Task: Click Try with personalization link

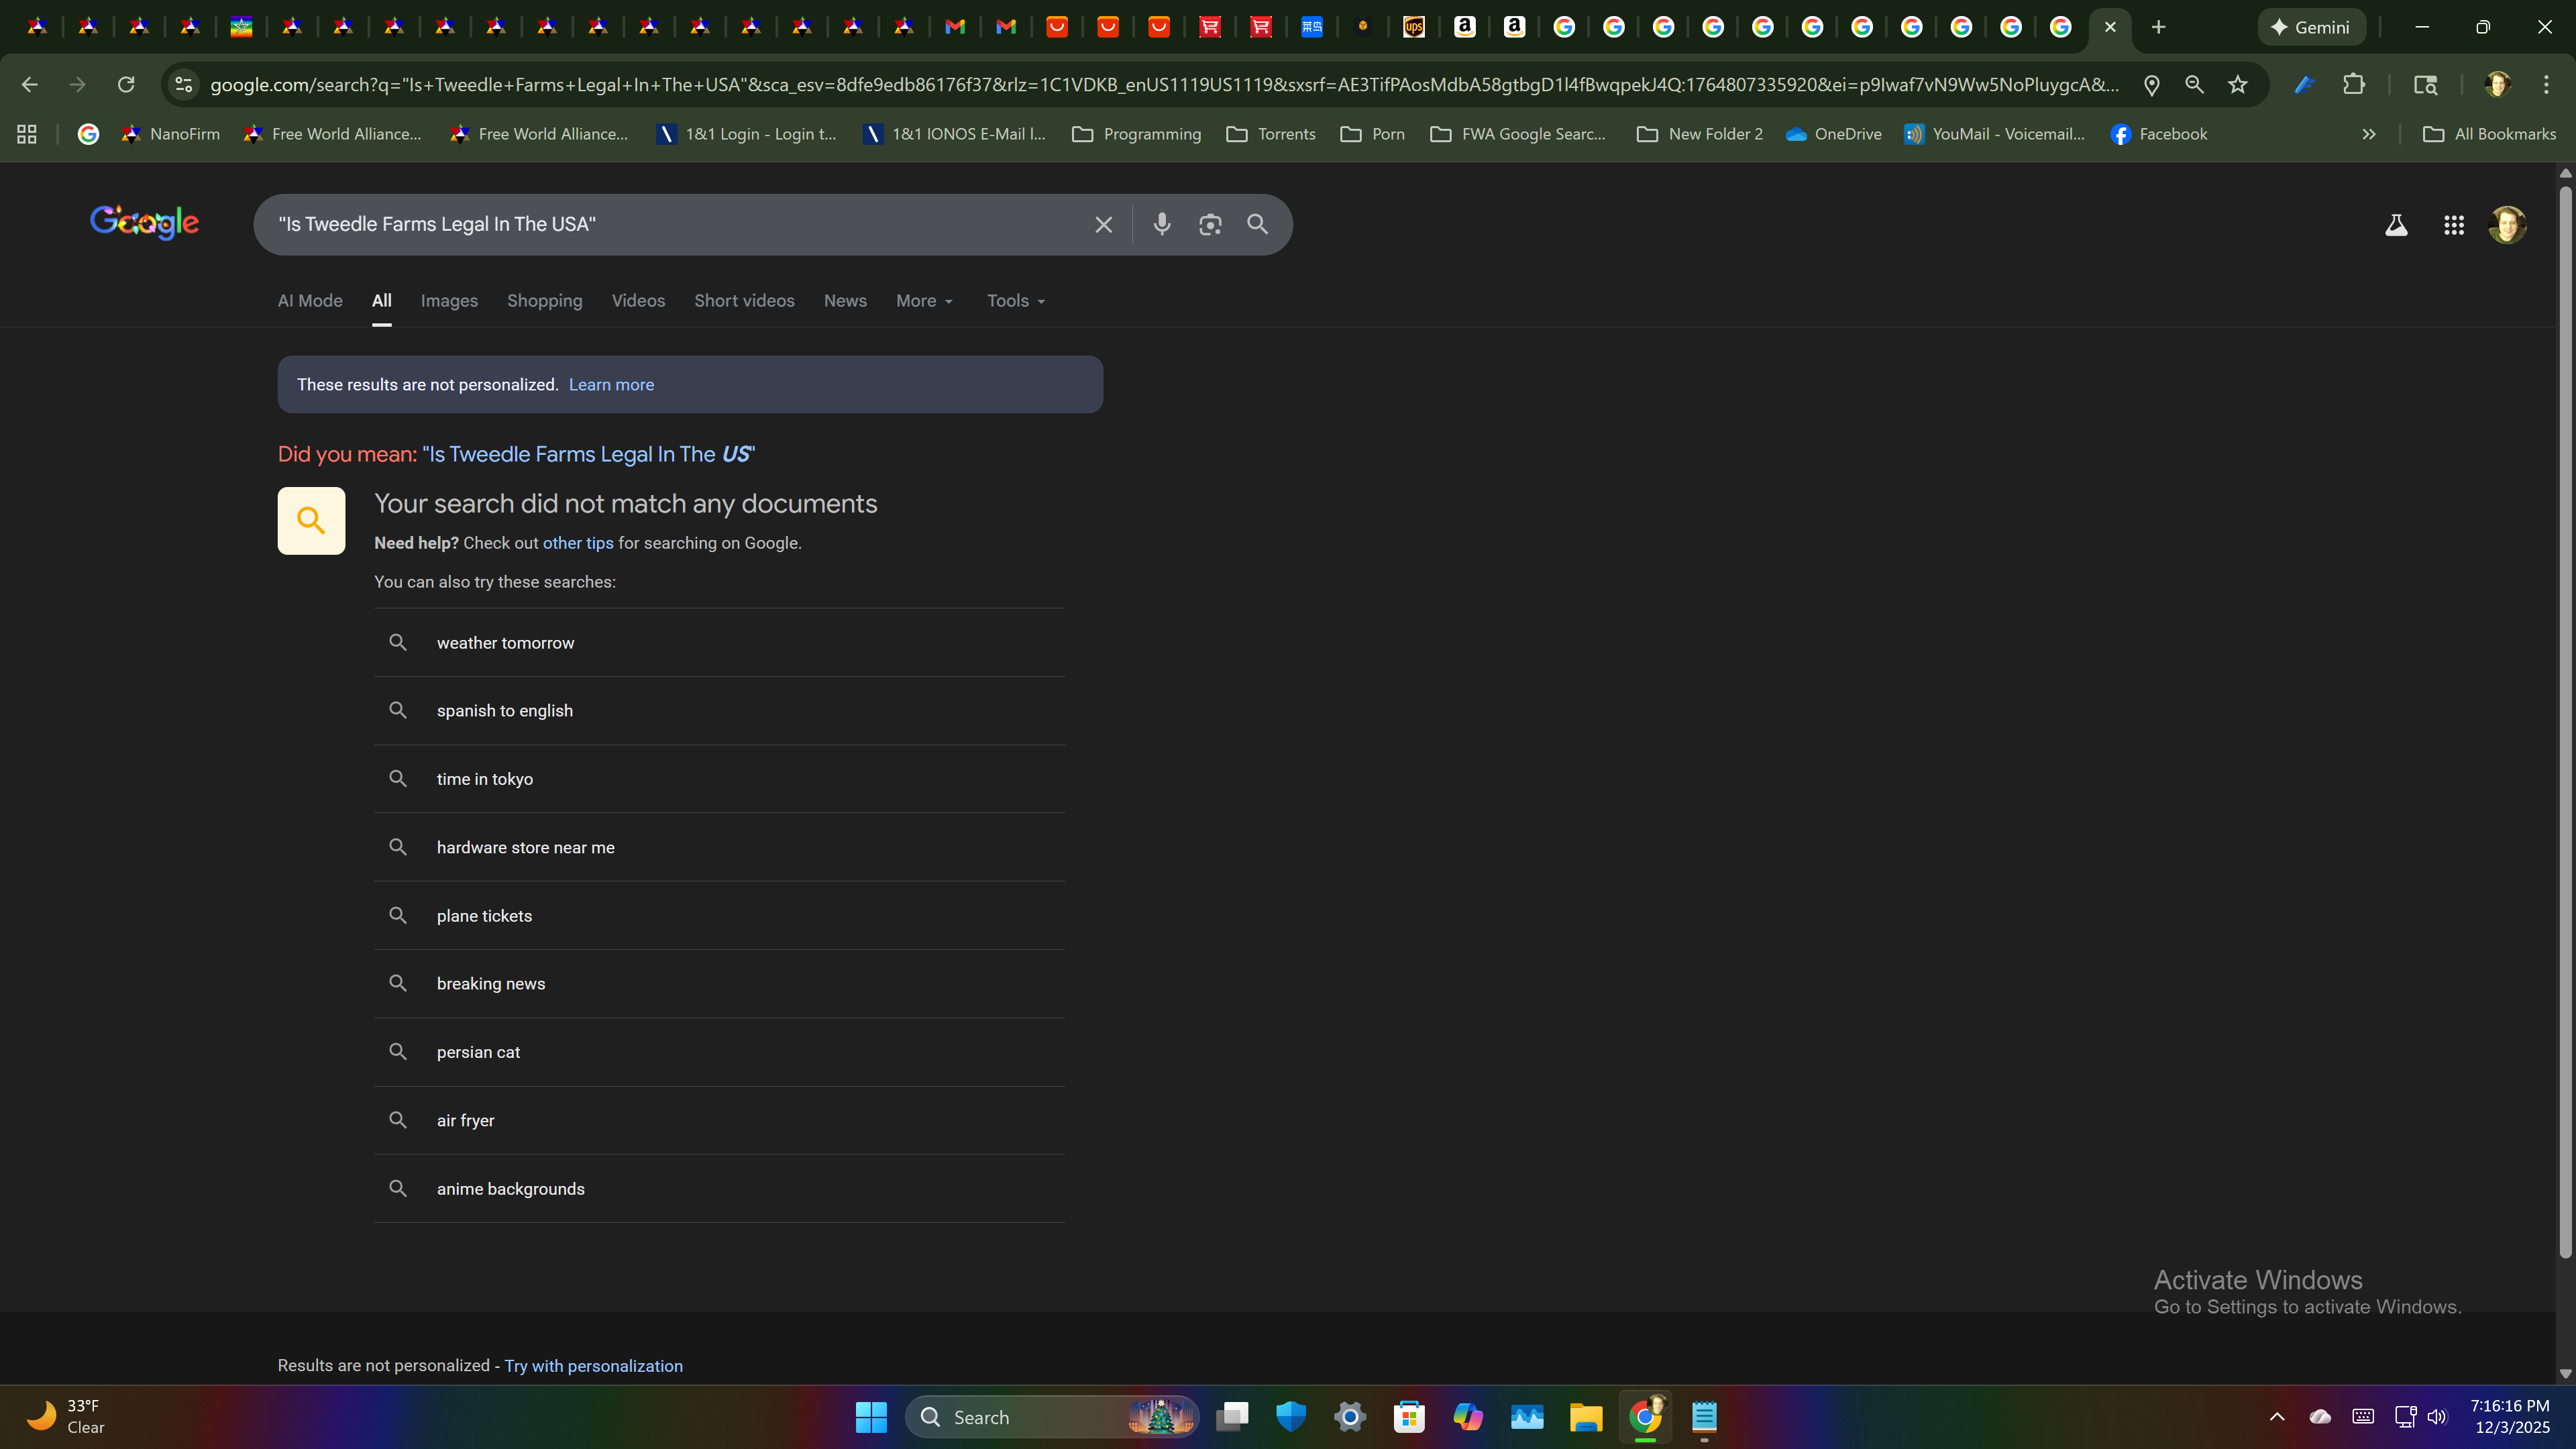Action: click(593, 1366)
